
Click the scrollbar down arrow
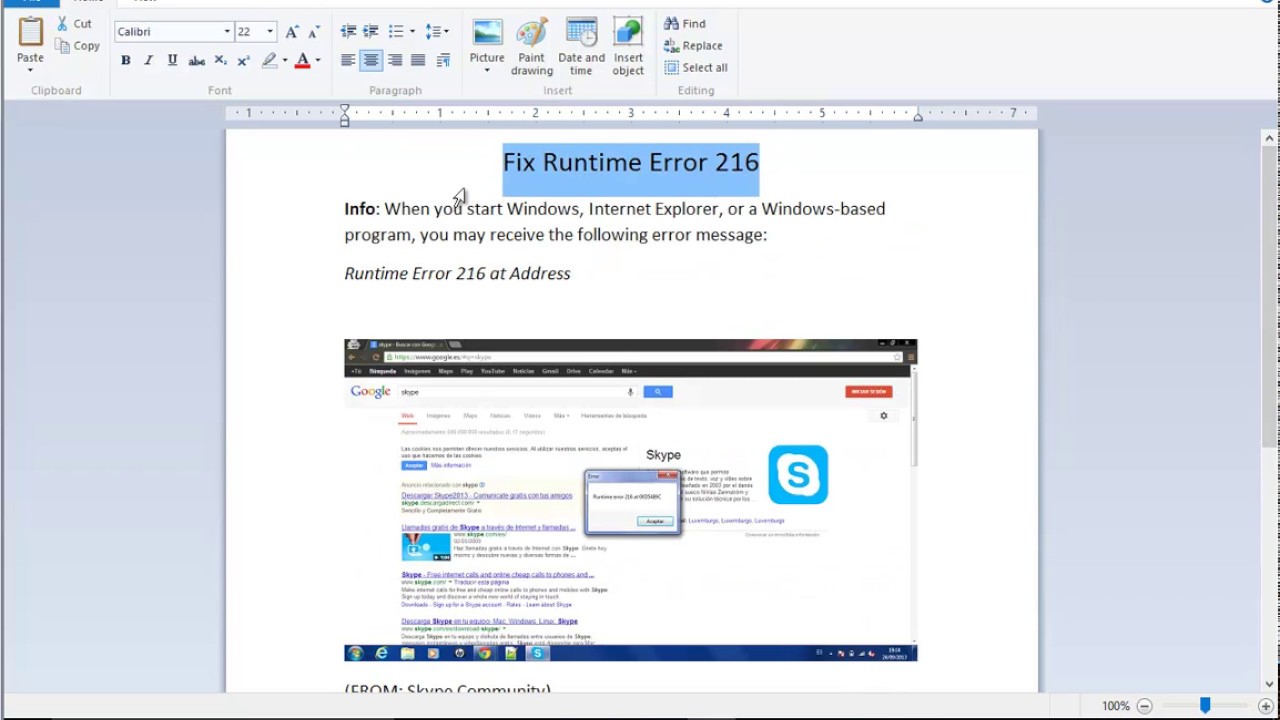pos(1270,684)
